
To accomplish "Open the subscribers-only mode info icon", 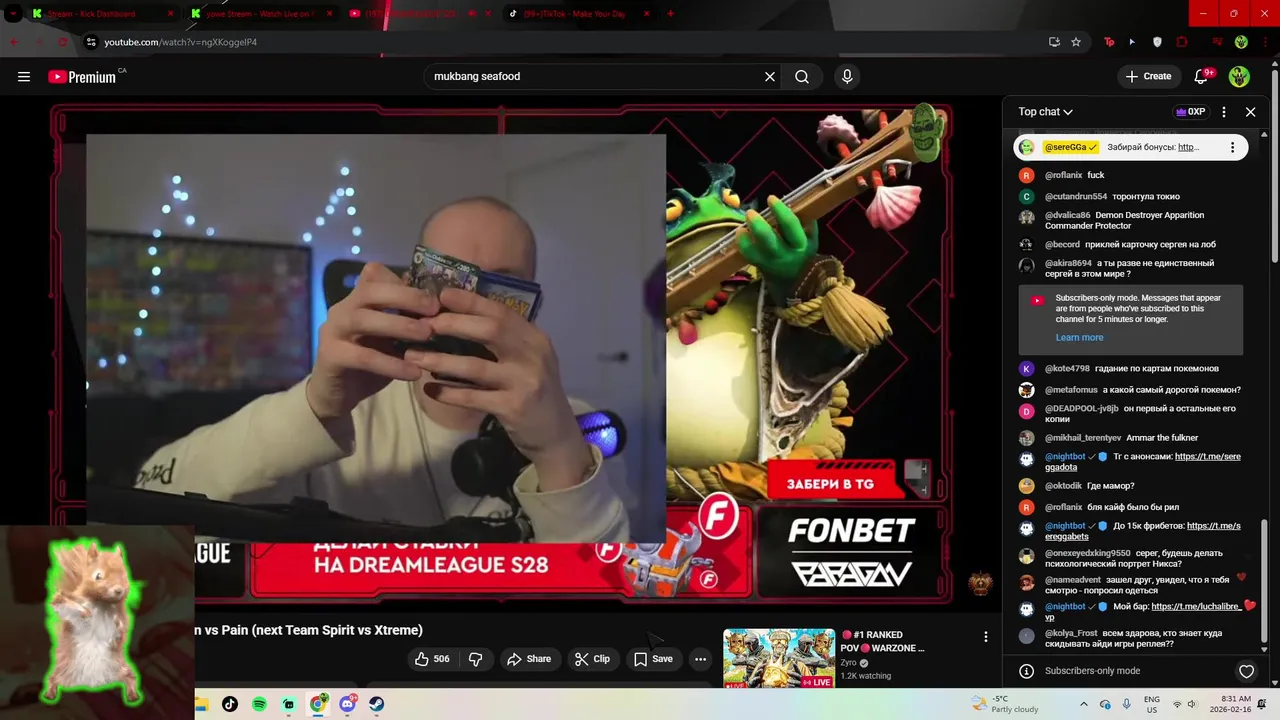I will tap(1026, 671).
